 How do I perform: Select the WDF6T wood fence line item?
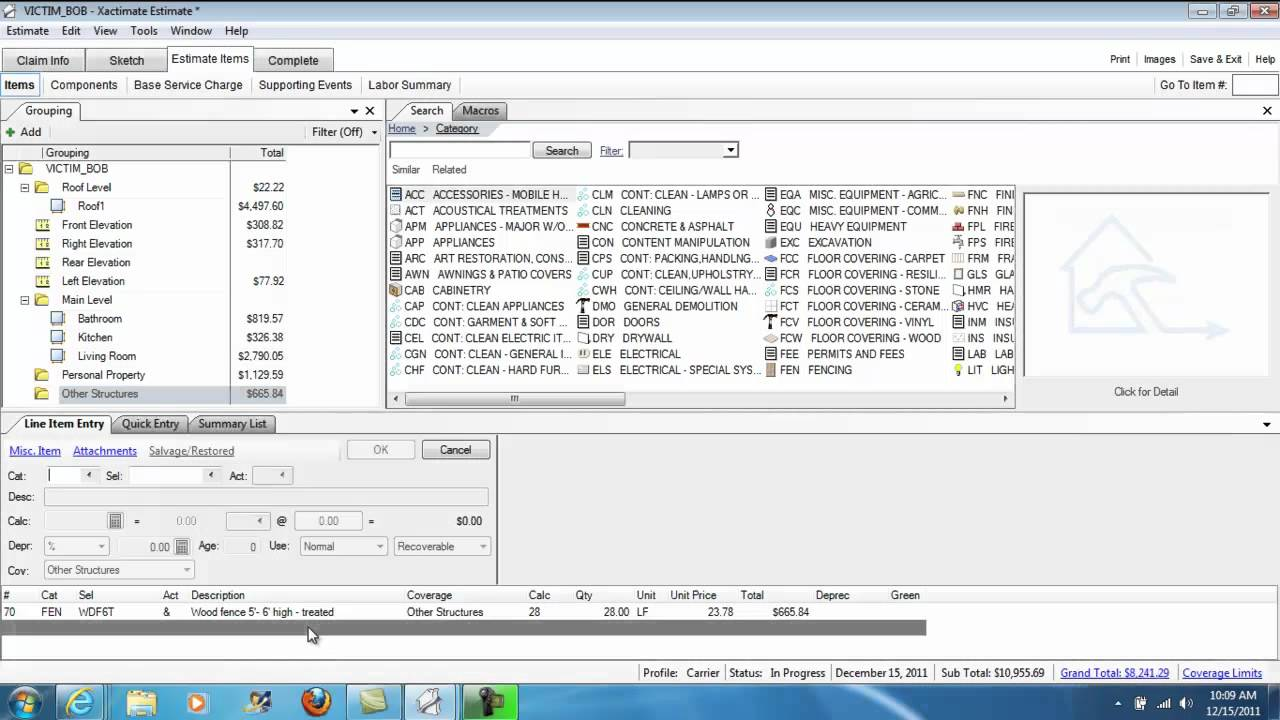pyautogui.click(x=463, y=612)
